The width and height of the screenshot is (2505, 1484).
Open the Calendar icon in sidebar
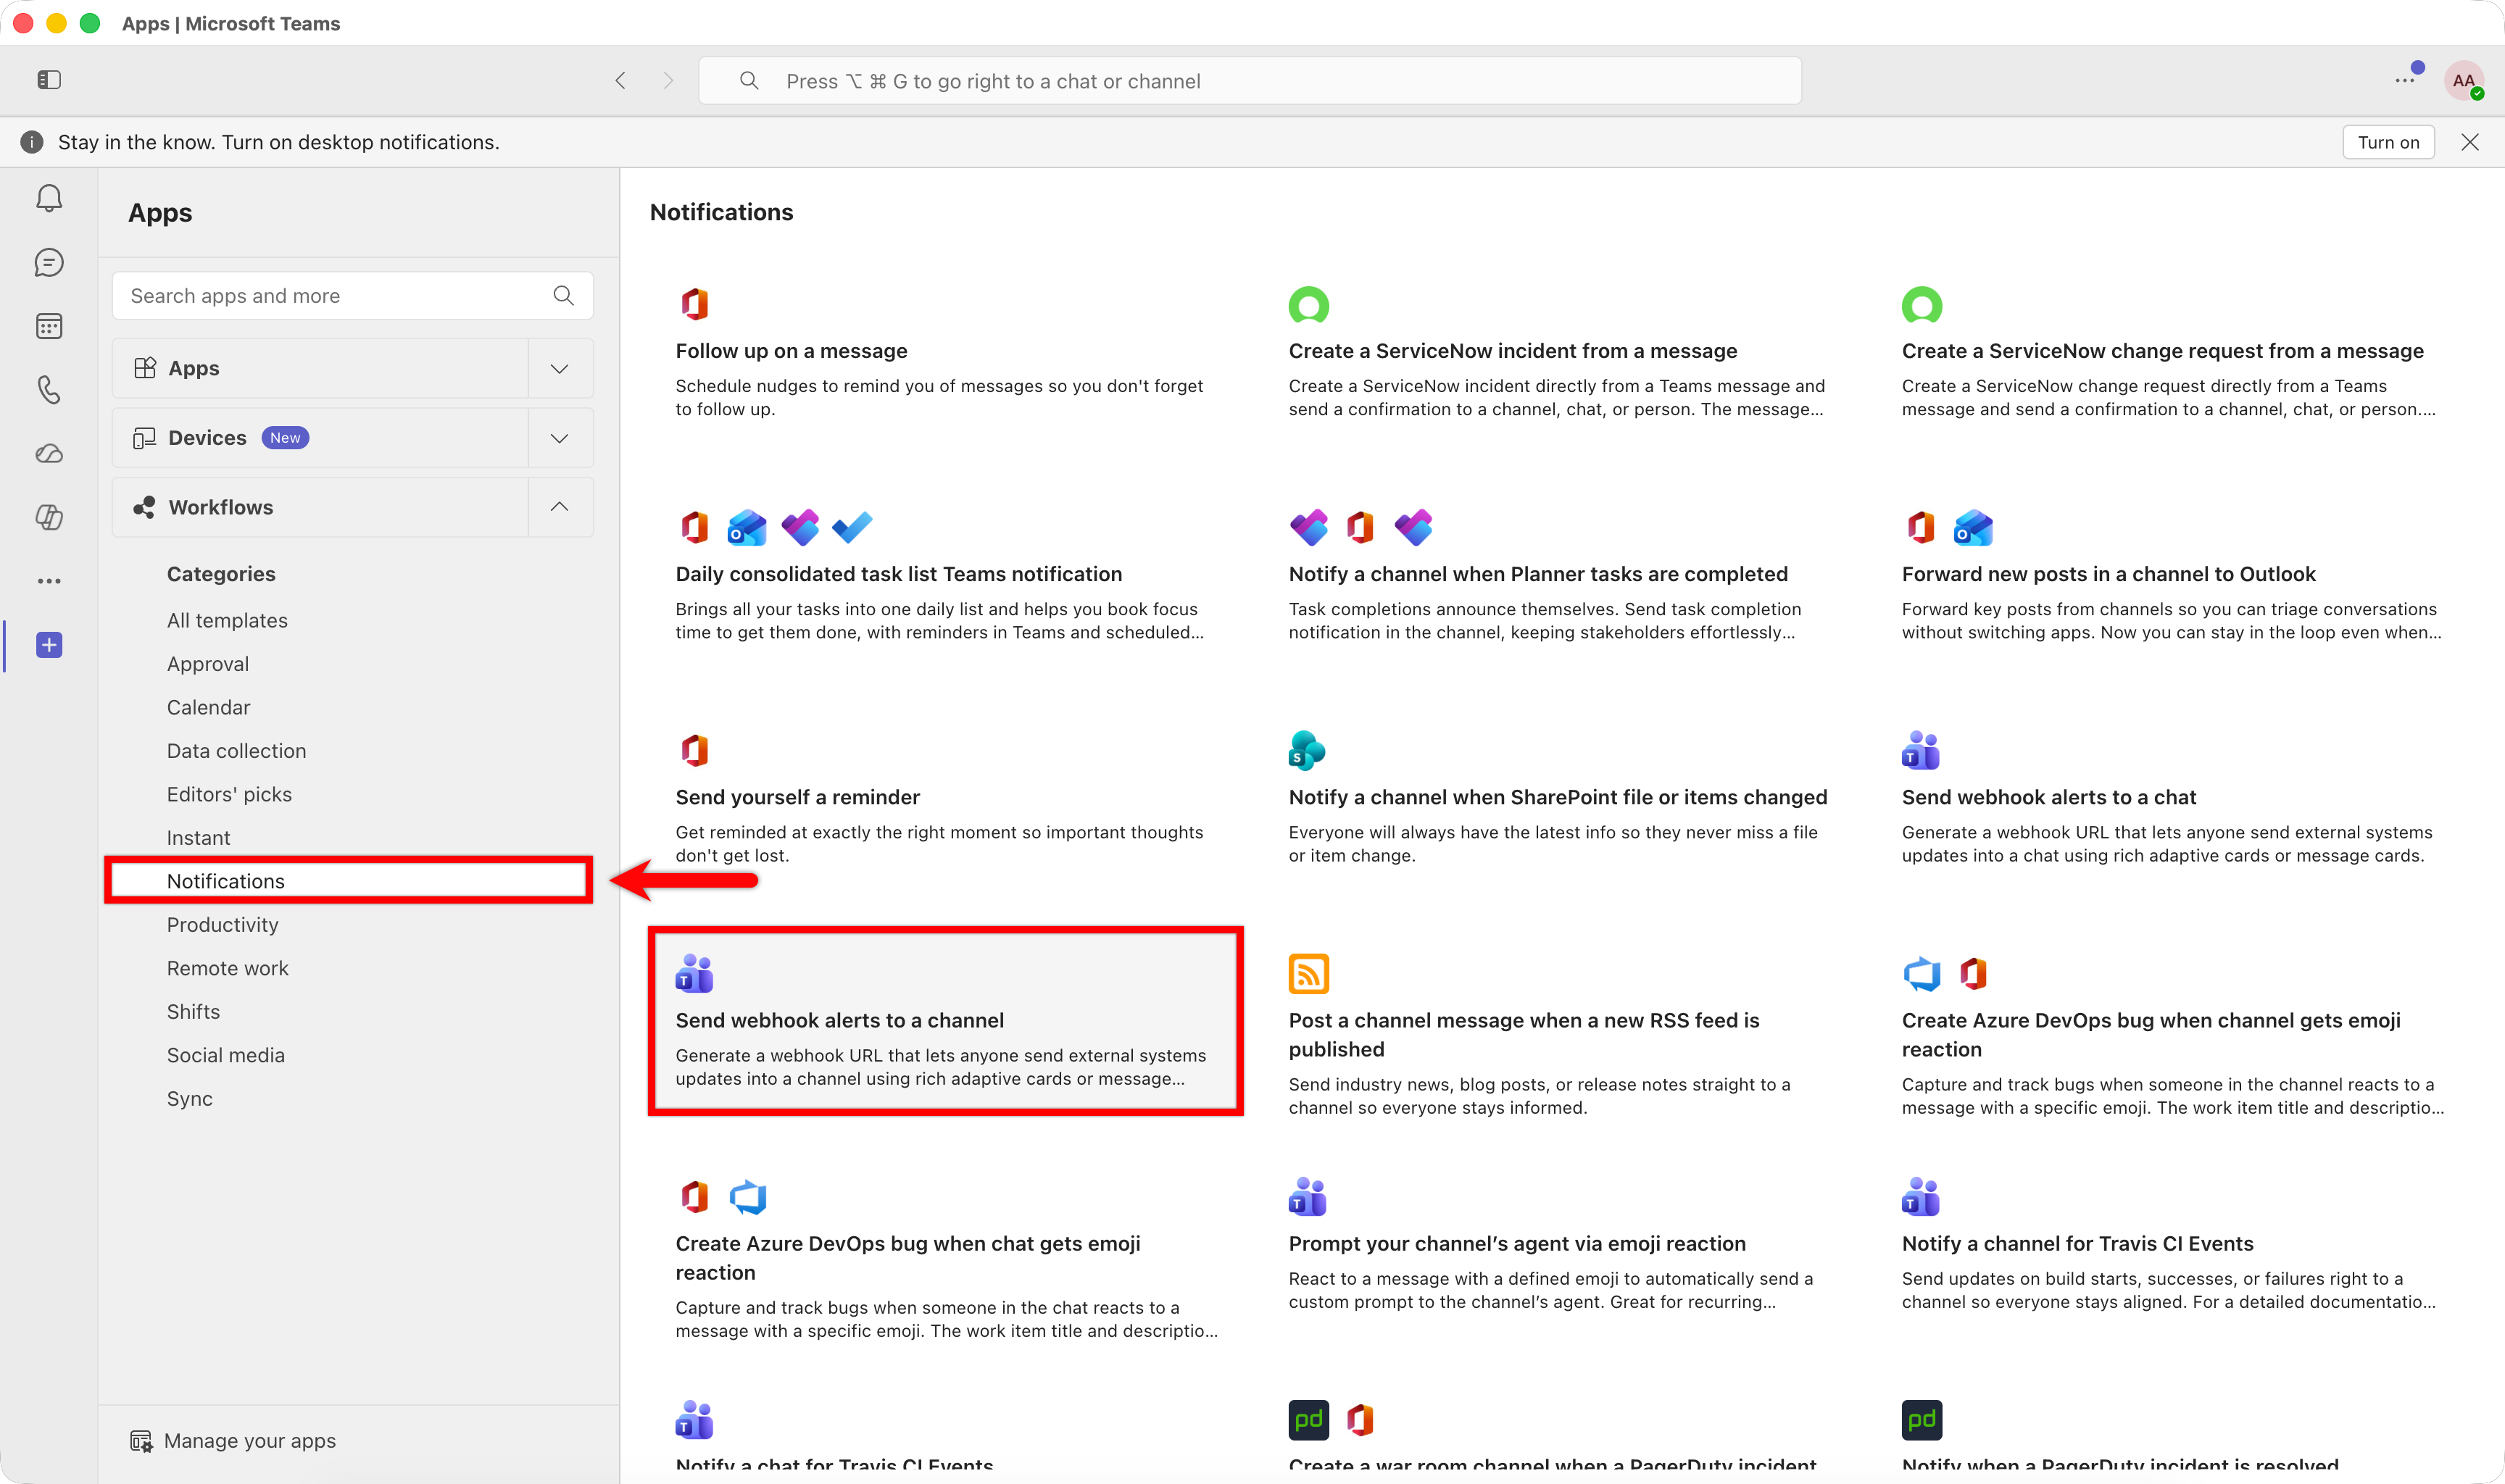49,326
